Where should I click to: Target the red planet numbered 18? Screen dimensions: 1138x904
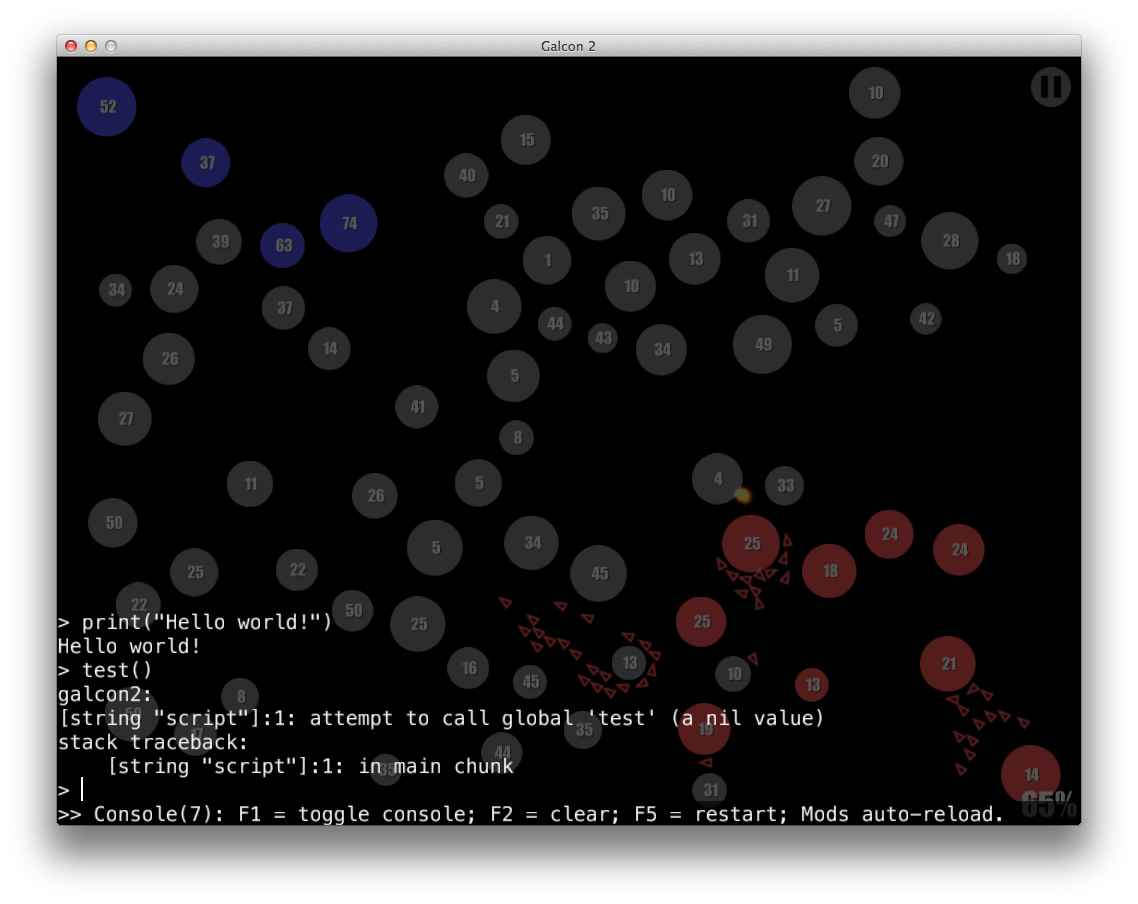pos(830,571)
